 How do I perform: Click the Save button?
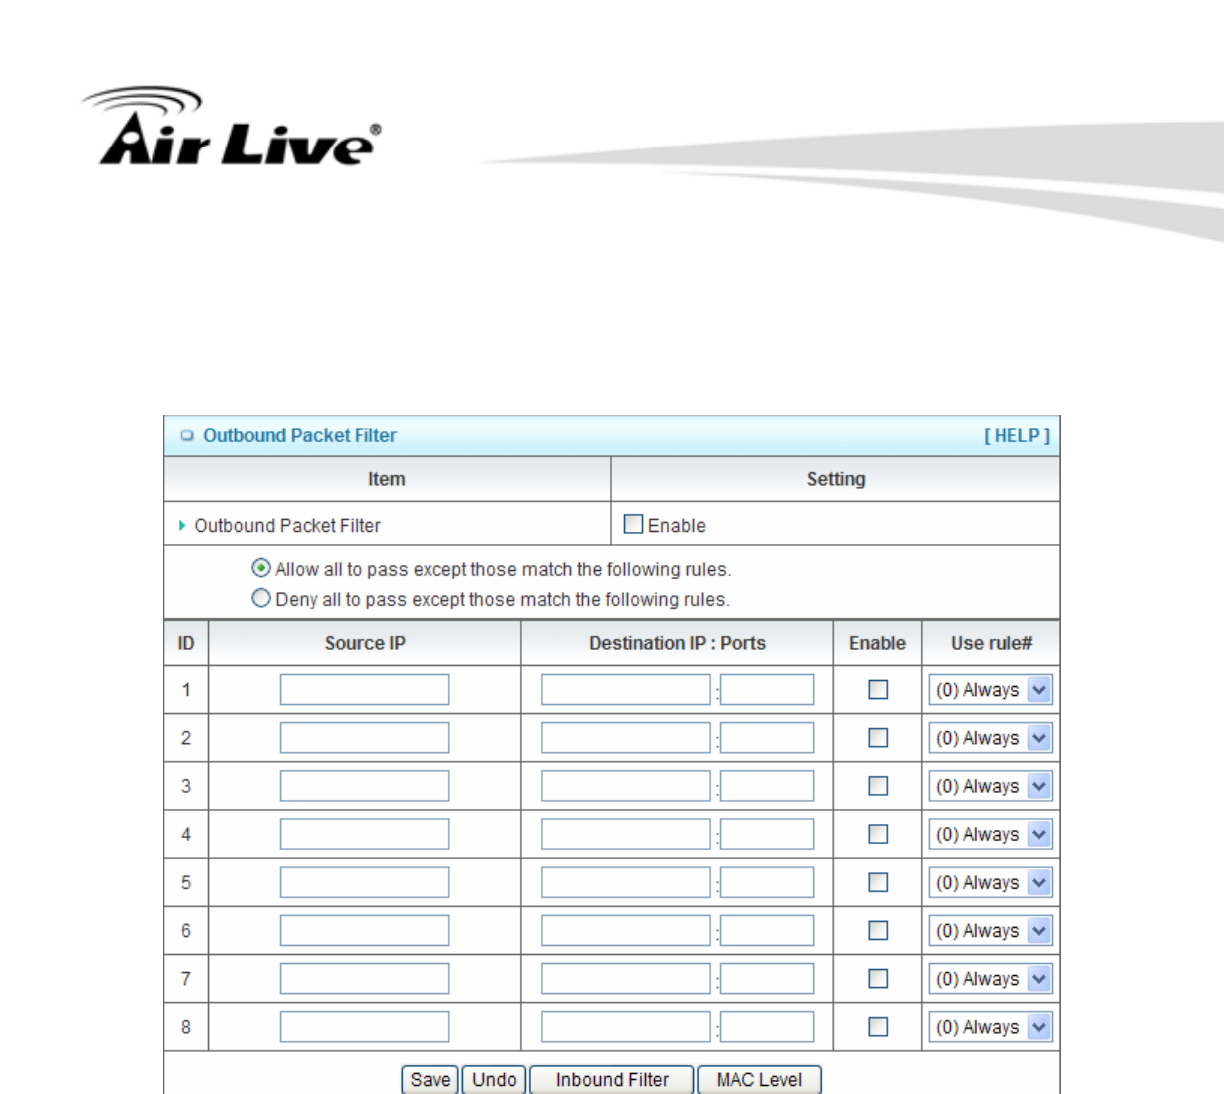click(430, 1079)
